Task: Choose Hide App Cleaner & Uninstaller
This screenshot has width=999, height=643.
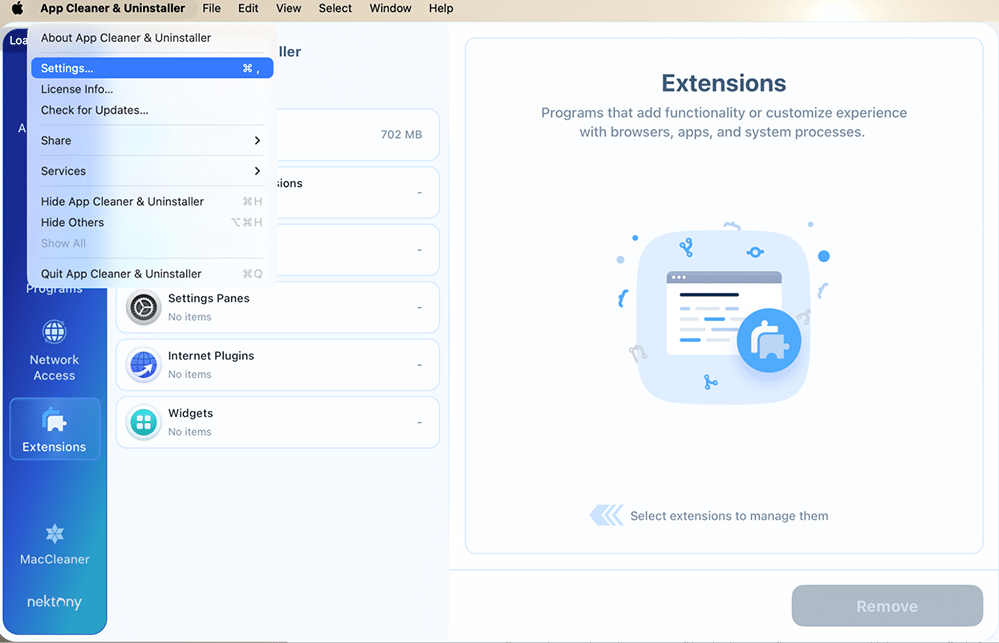Action: 152,201
